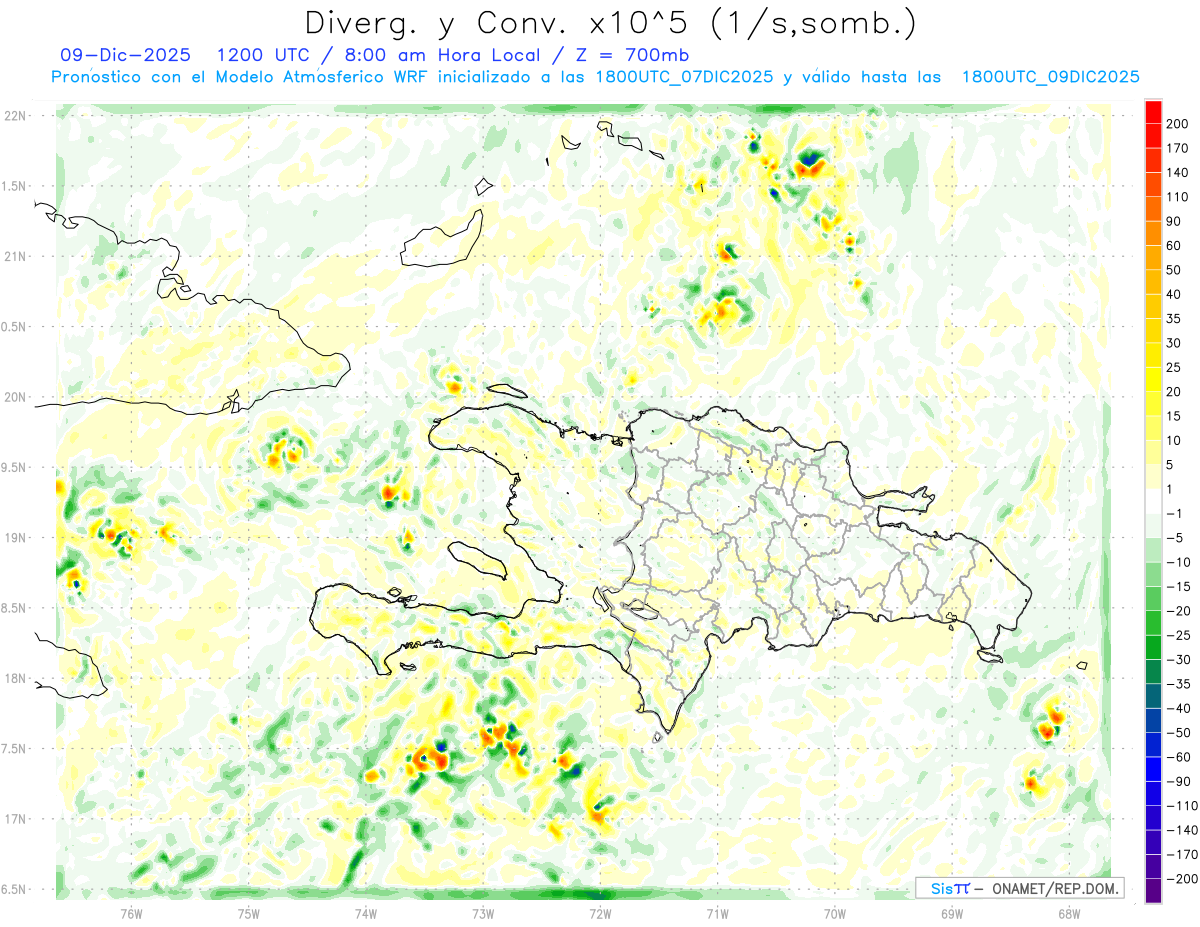Click the green swatch between -20 and -25
Viewport: 1200px width, 927px height.
pyautogui.click(x=1153, y=623)
